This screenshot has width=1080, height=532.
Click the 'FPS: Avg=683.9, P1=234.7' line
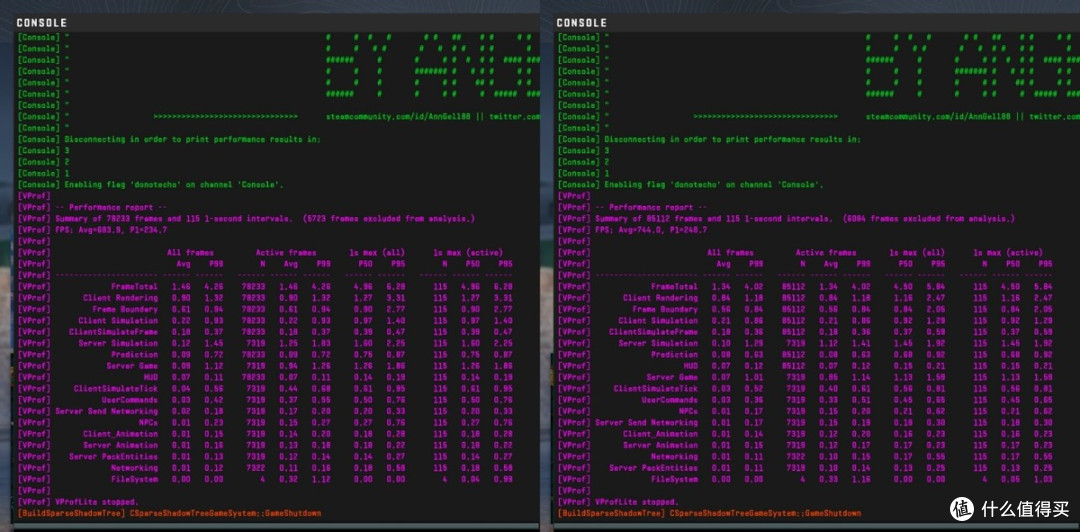pos(93,229)
